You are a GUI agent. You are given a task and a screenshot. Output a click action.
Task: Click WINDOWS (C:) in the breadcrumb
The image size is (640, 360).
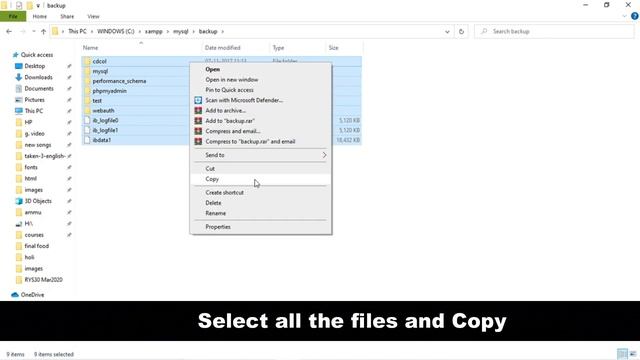116,31
